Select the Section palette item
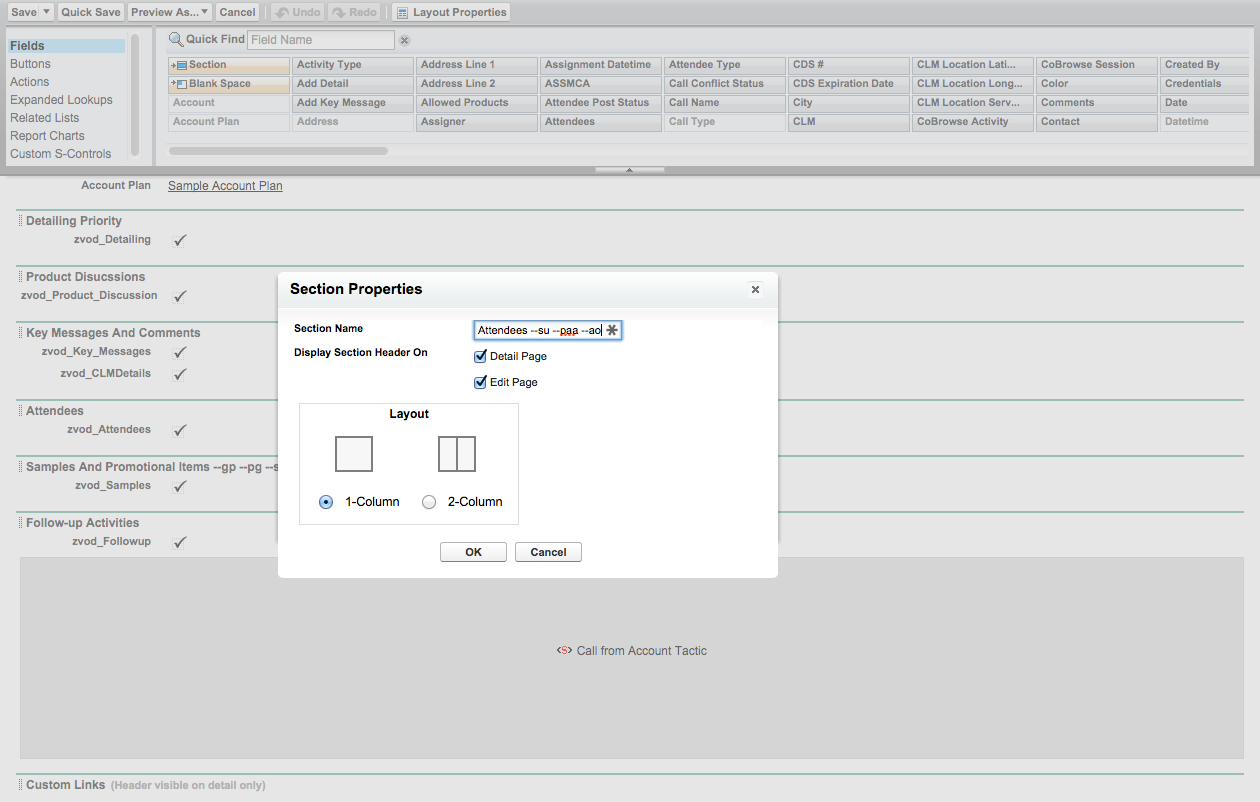Viewport: 1260px width, 802px height. pyautogui.click(x=228, y=65)
